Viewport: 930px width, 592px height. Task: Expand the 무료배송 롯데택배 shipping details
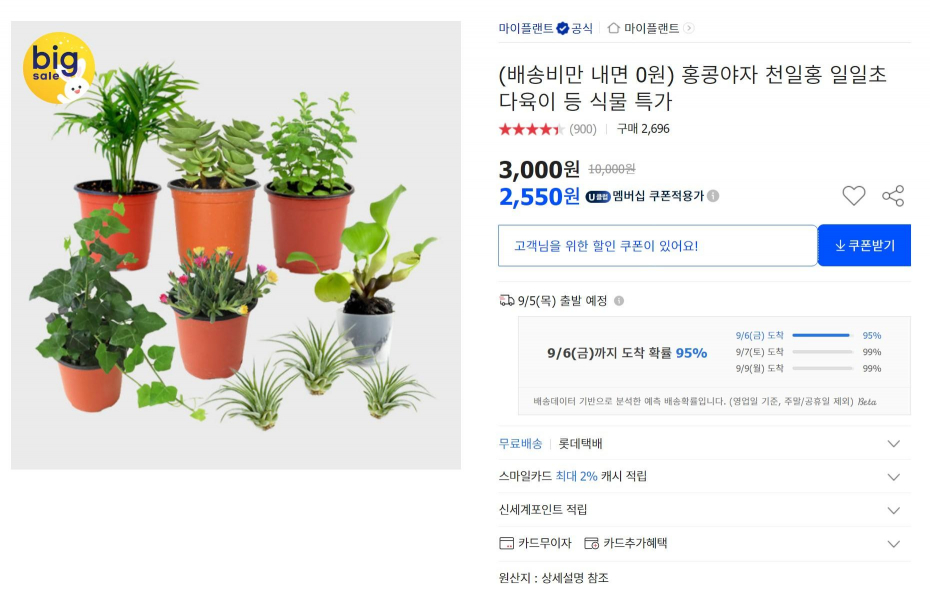coord(893,442)
